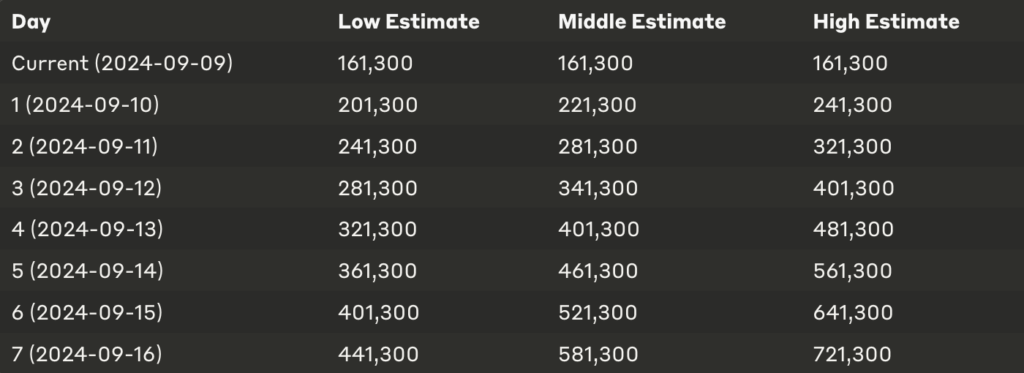Select the 6 (2024-09-15) row label
Screen dimensions: 1024x373
[87, 312]
